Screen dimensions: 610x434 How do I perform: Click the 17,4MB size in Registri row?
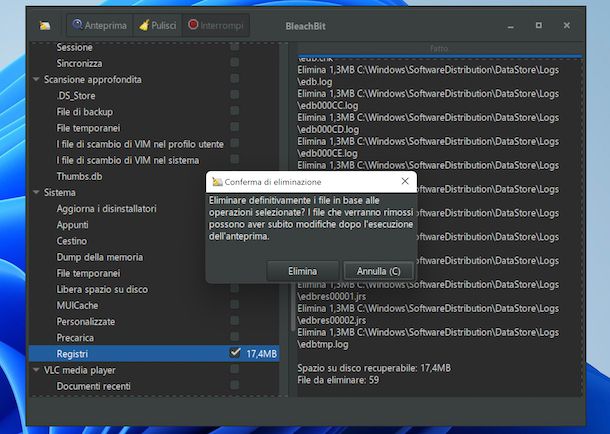[x=261, y=354]
